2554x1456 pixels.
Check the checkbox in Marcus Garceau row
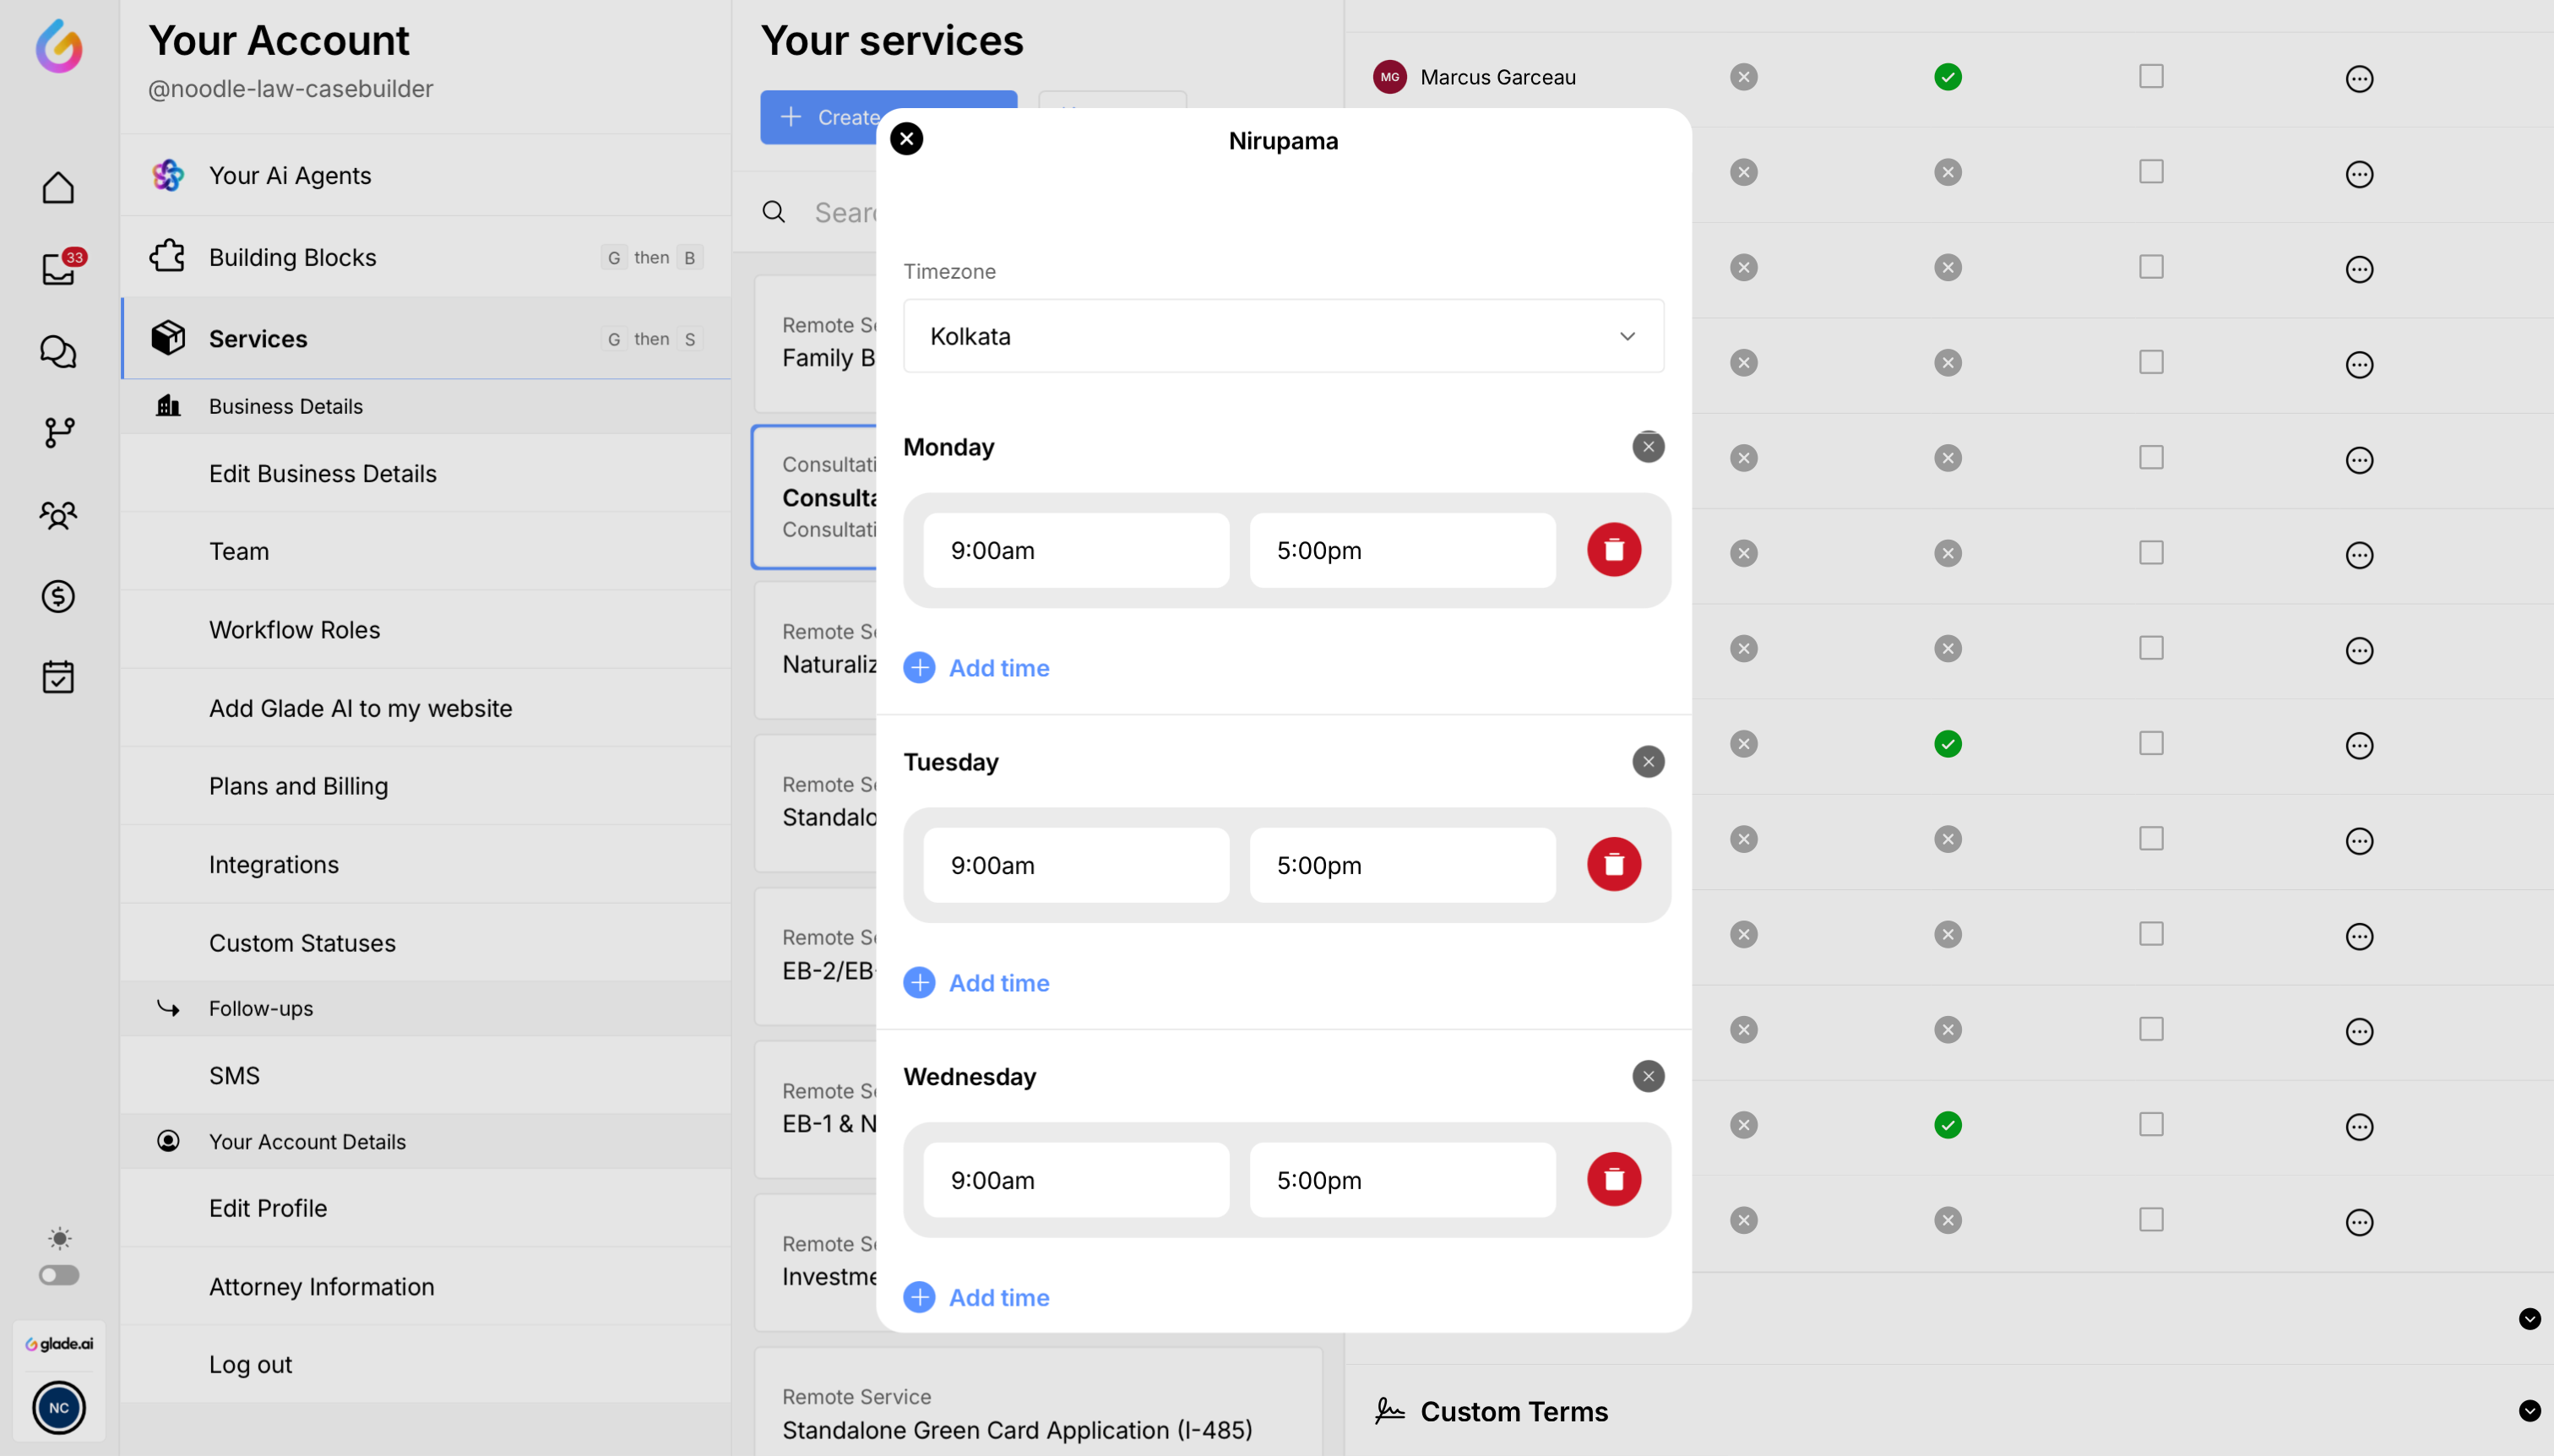click(x=2150, y=76)
